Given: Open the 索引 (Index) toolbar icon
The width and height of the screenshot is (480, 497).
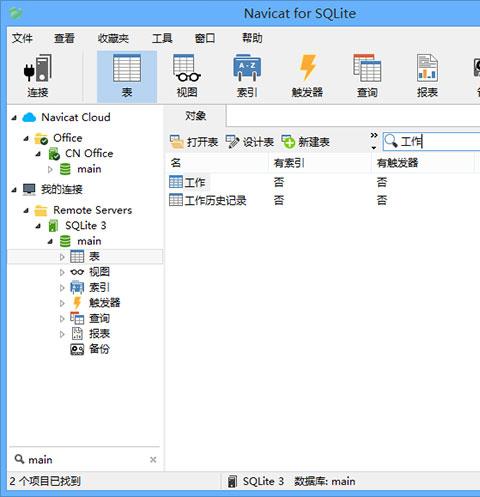Looking at the screenshot, I should (247, 76).
